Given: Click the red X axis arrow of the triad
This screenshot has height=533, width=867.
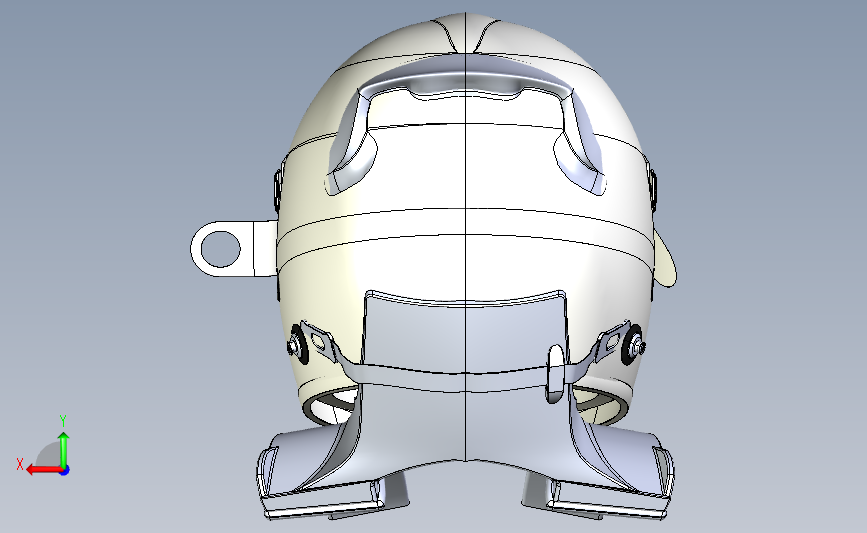Looking at the screenshot, I should (x=44, y=470).
